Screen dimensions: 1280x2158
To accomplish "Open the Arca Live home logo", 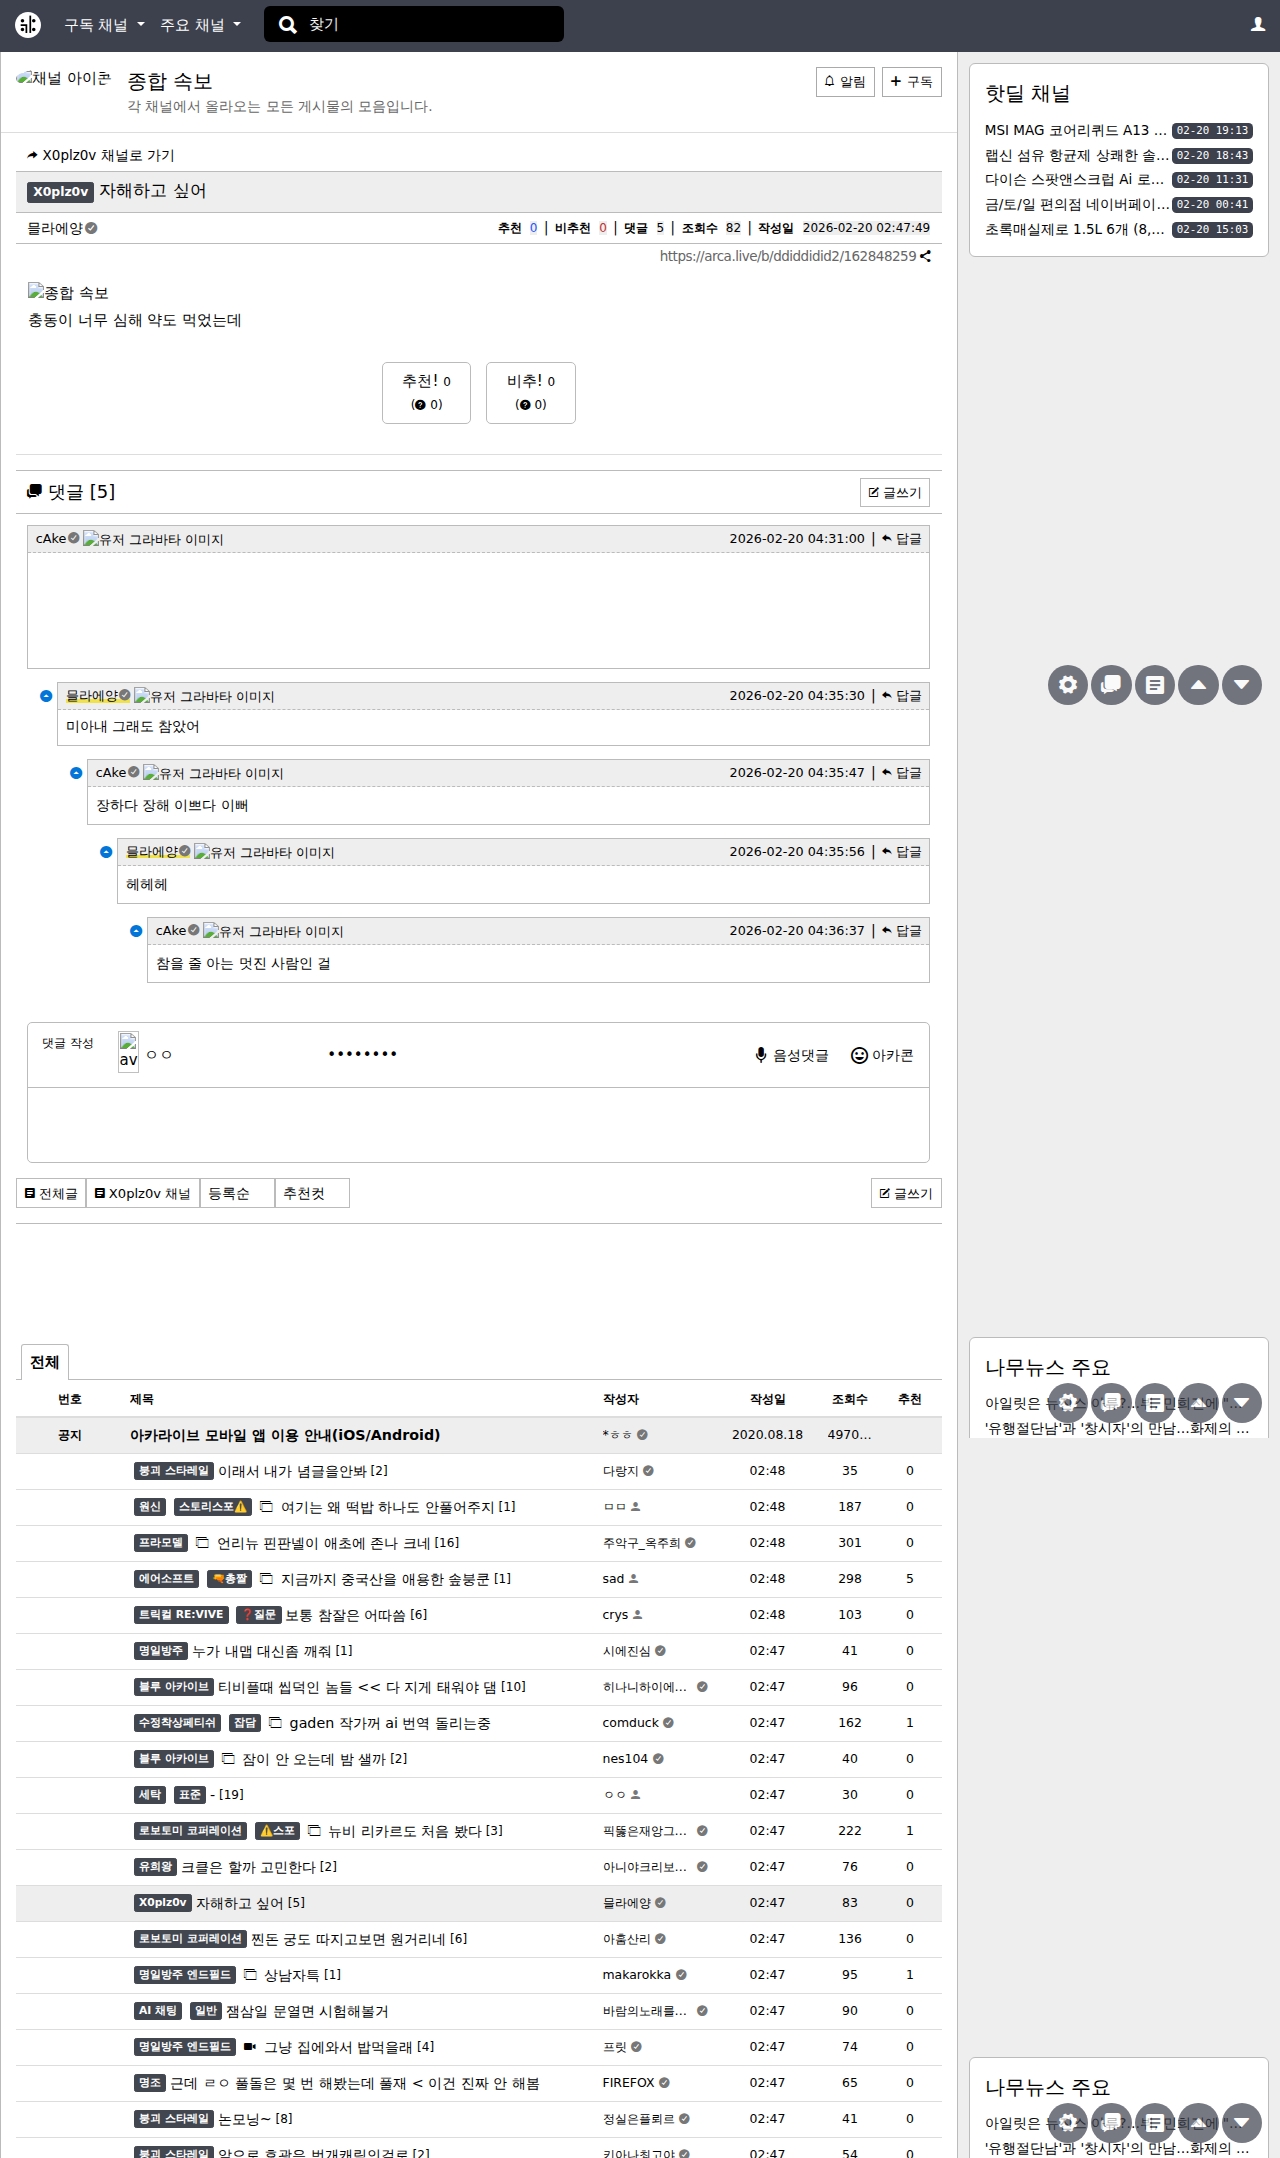I will pos(28,25).
